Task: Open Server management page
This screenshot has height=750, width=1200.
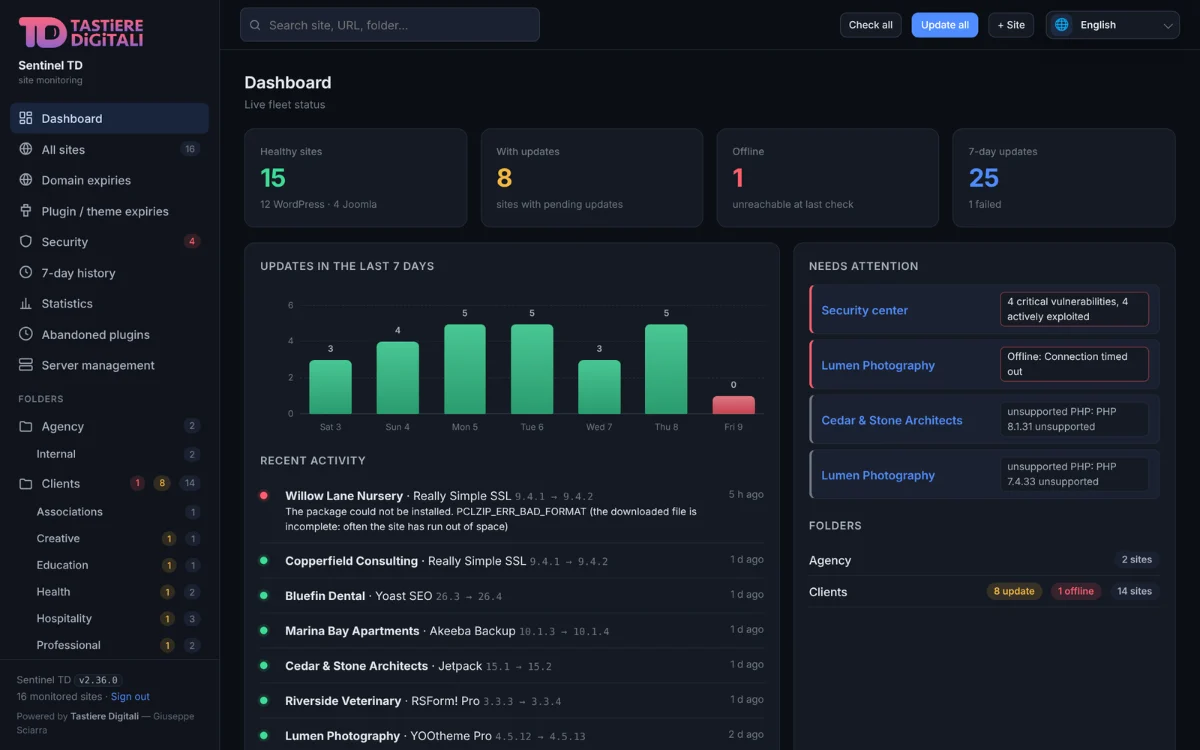Action: (110, 365)
